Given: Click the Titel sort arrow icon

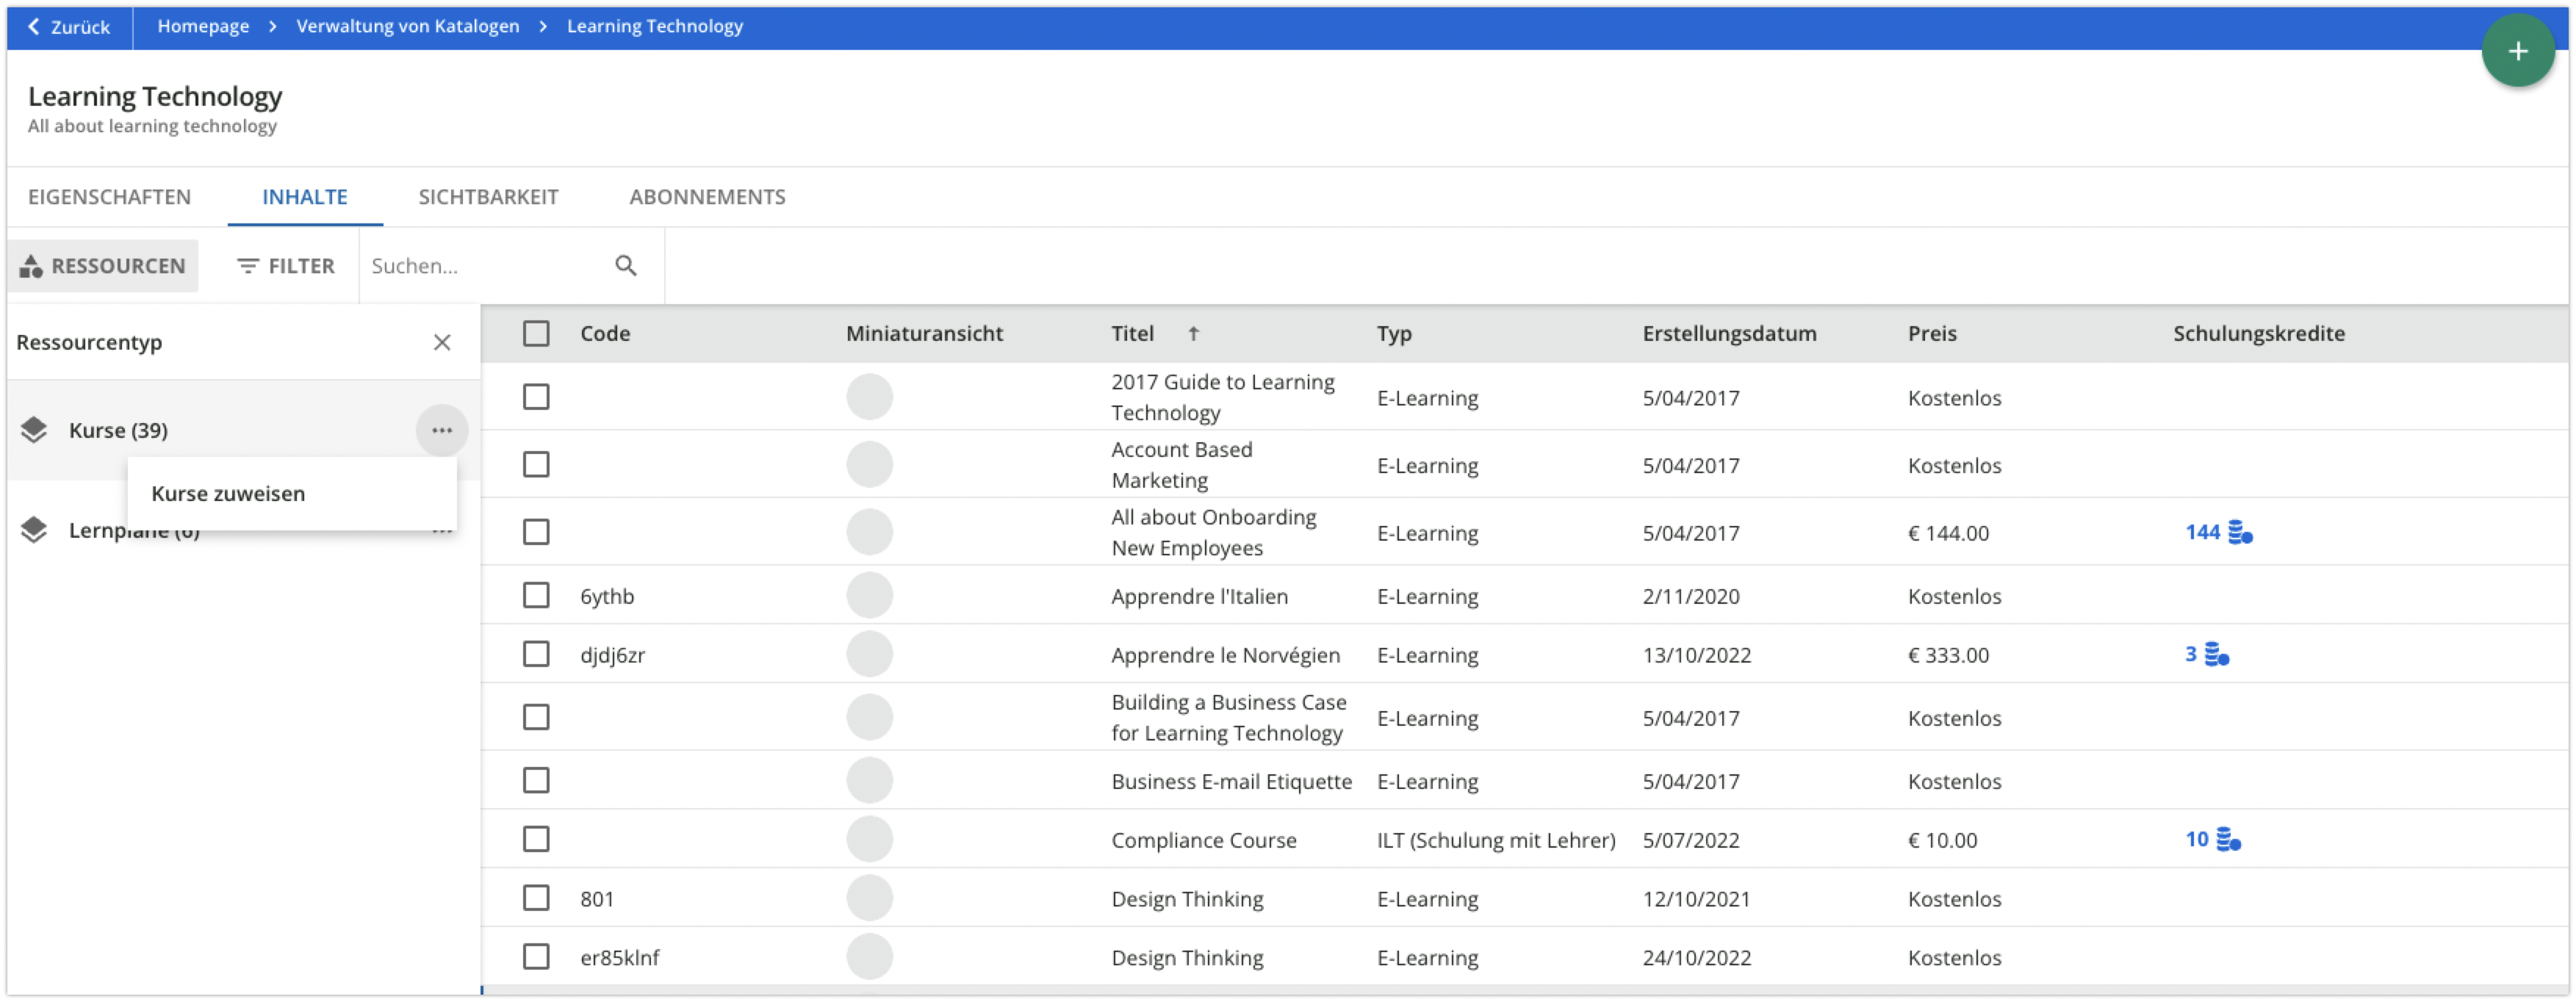Looking at the screenshot, I should (1193, 334).
